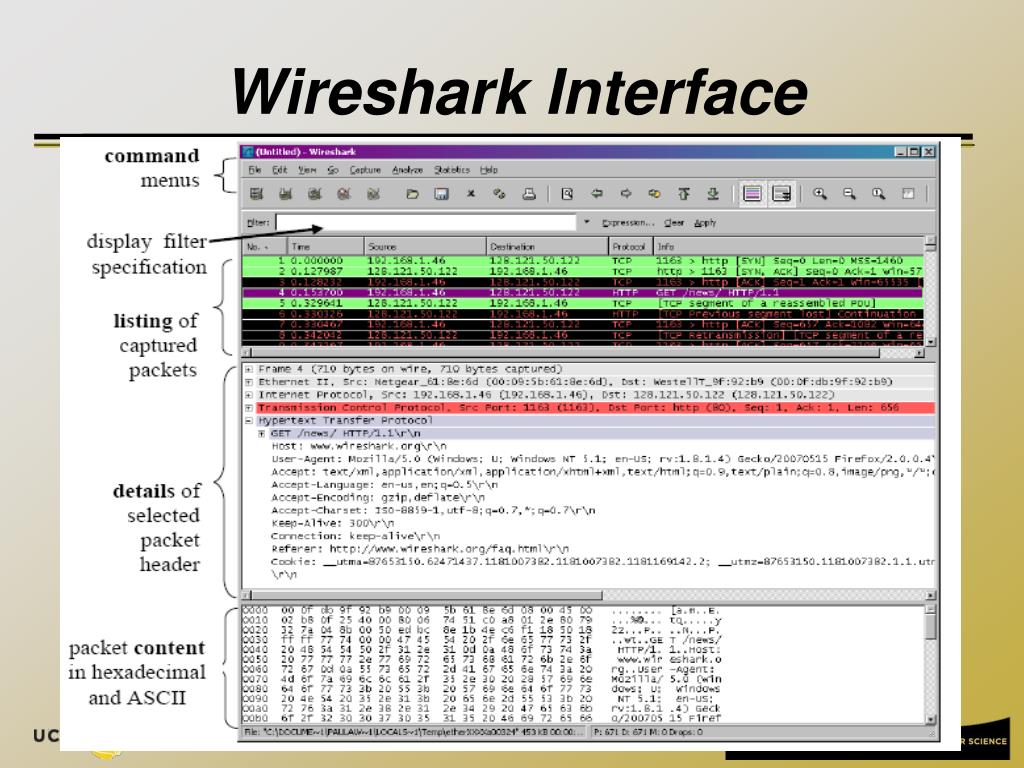Click the Clear filter button
Image resolution: width=1024 pixels, height=768 pixels.
[x=674, y=223]
